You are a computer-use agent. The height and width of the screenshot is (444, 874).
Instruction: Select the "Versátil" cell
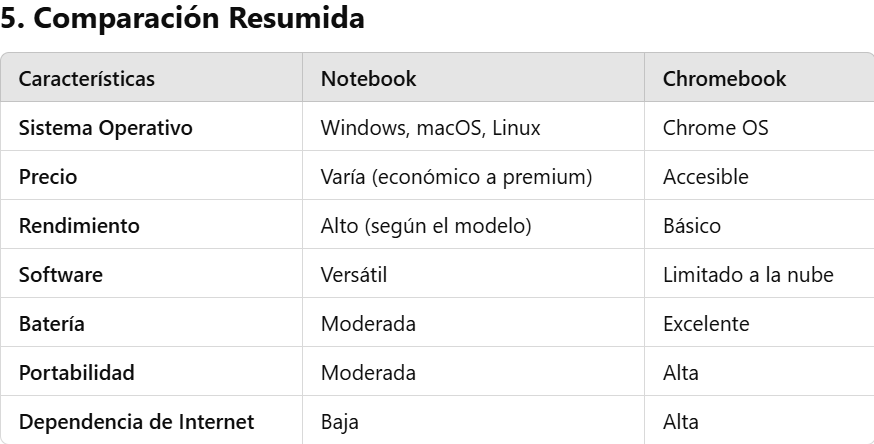[x=353, y=275]
